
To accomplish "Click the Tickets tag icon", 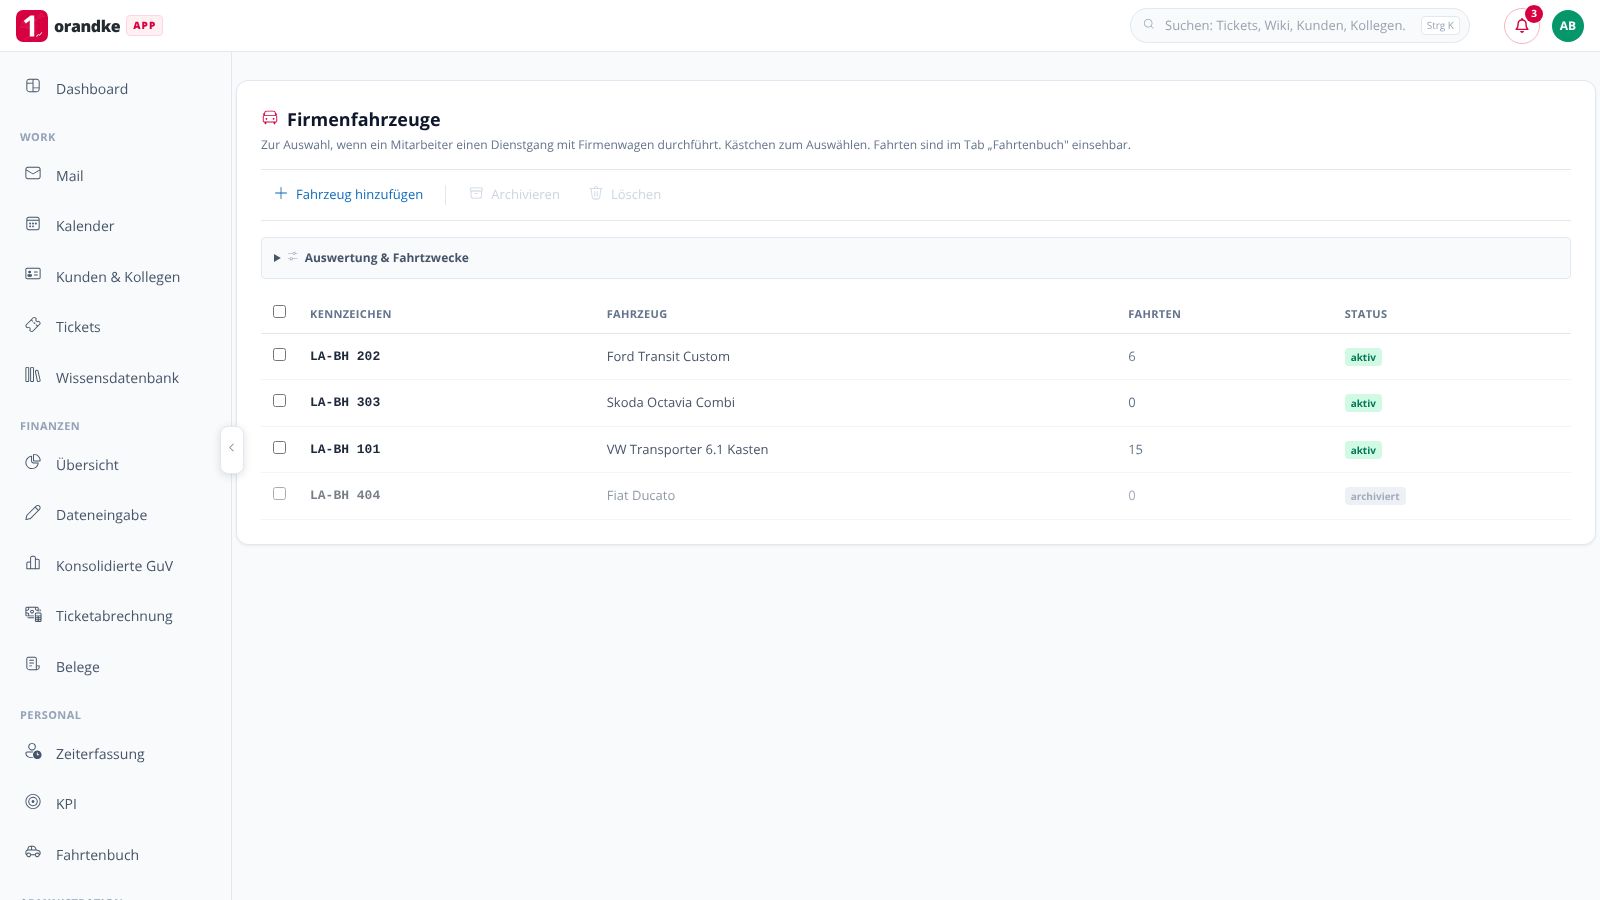I will (33, 324).
